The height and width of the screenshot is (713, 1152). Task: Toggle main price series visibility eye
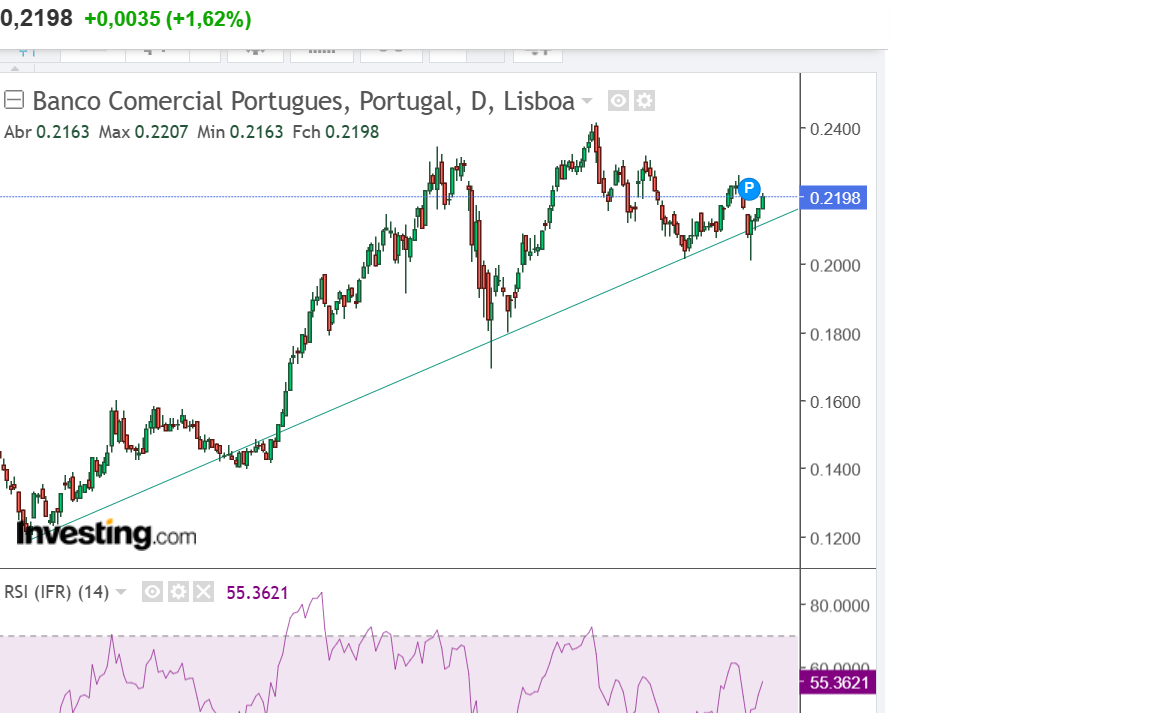[619, 101]
